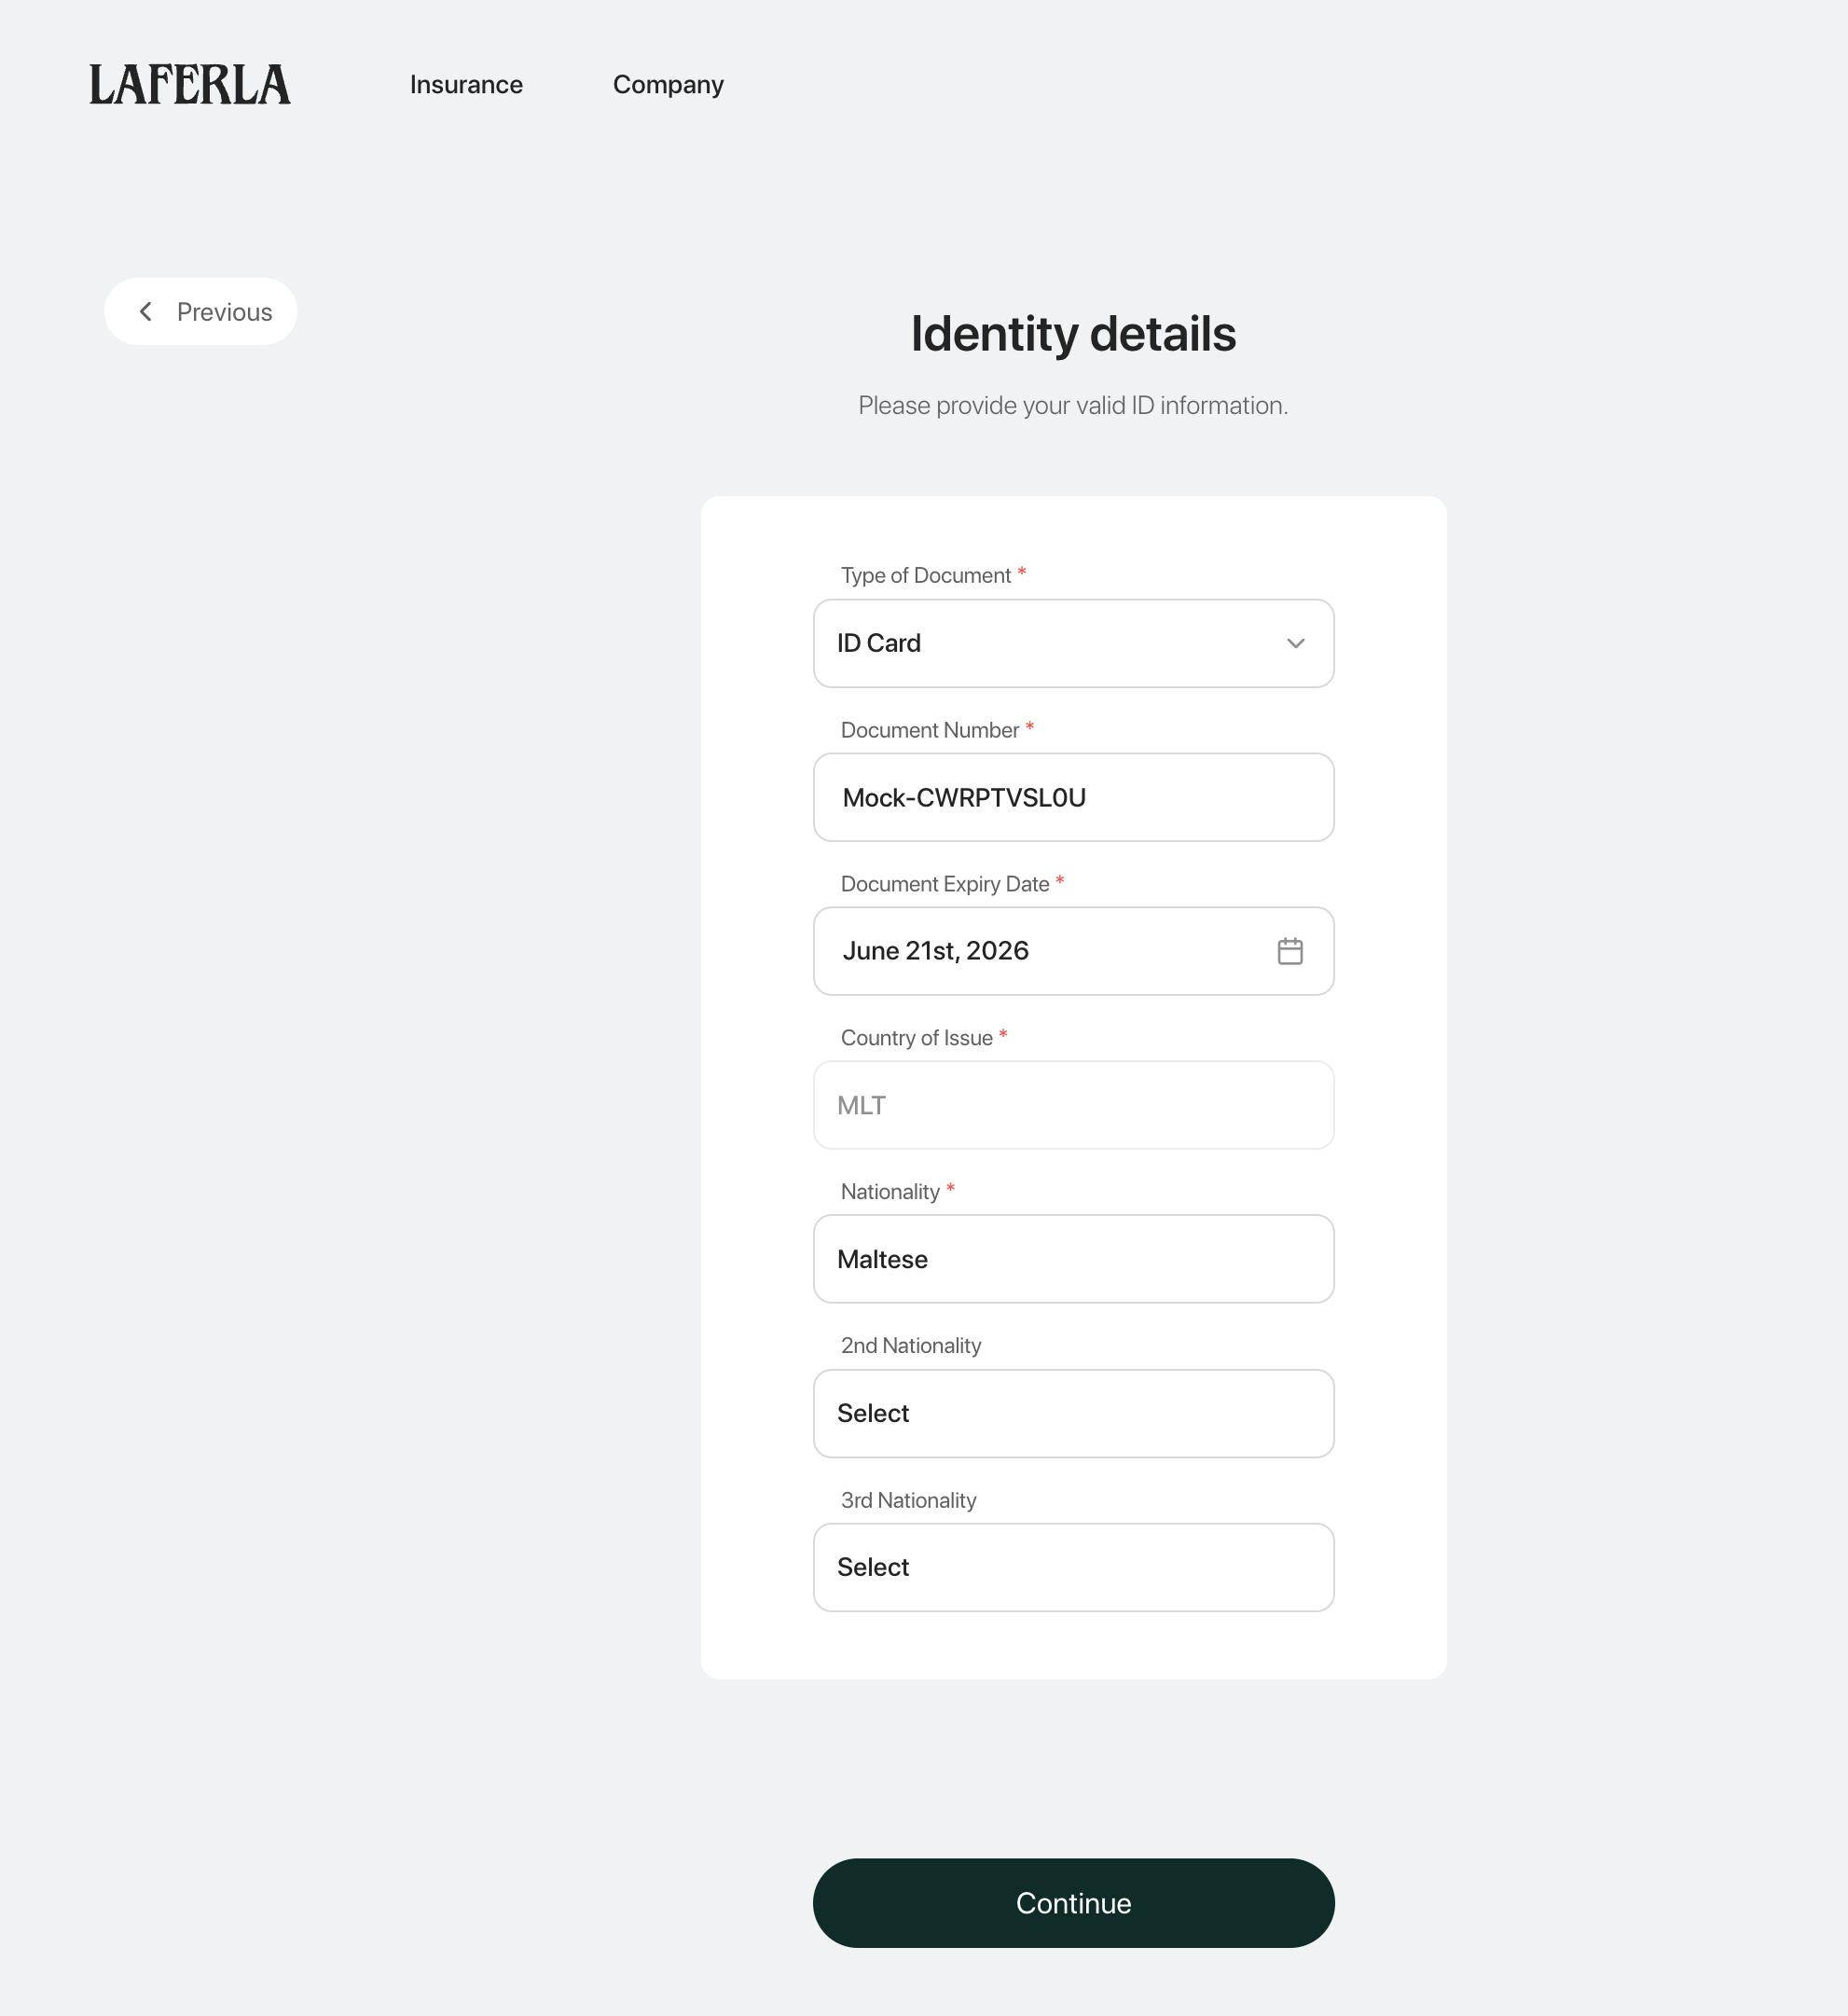The image size is (1848, 2016).
Task: Focus the Document Number input field
Action: pyautogui.click(x=1073, y=797)
